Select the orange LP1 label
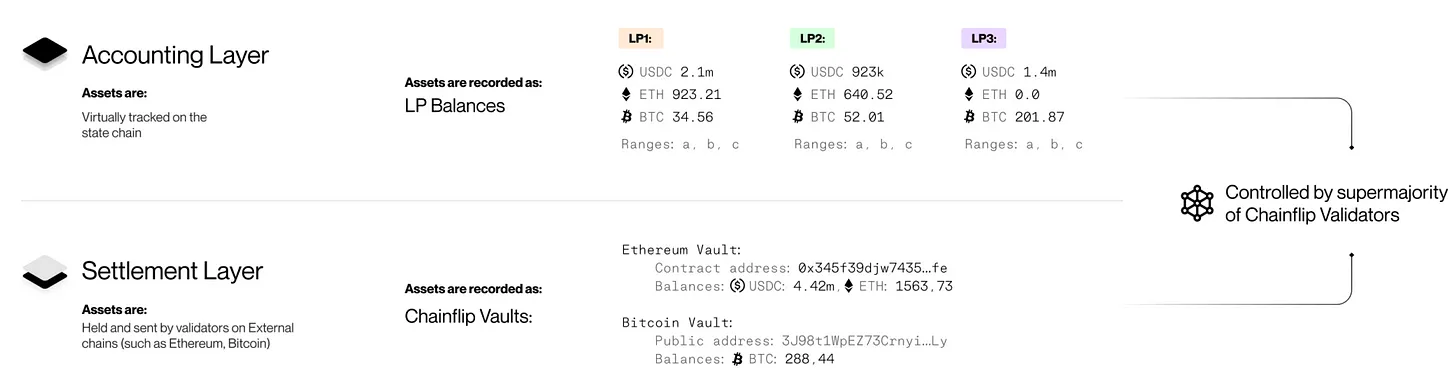This screenshot has width=1456, height=383. tap(641, 39)
